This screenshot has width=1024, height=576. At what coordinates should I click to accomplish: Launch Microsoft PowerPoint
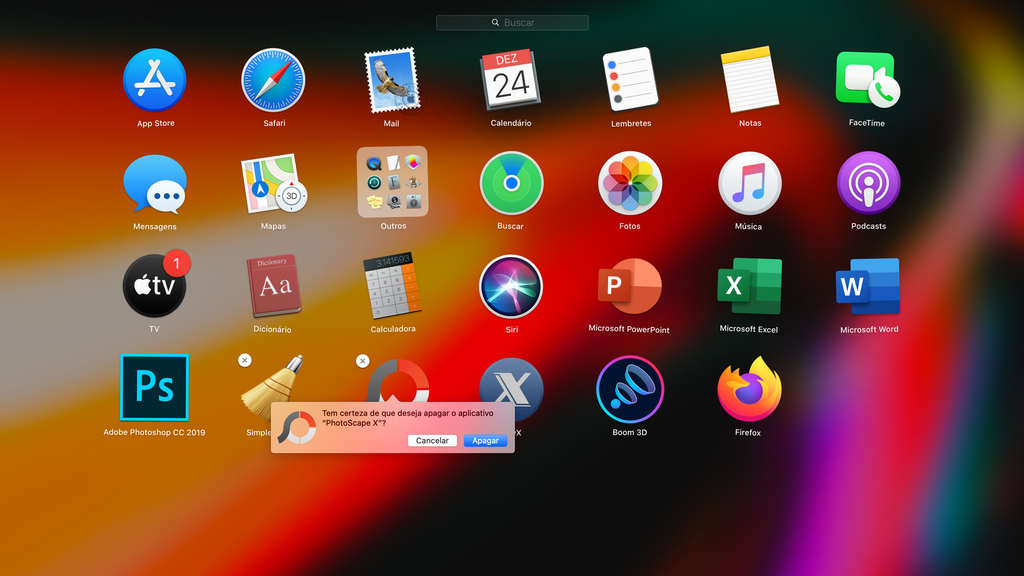point(630,286)
